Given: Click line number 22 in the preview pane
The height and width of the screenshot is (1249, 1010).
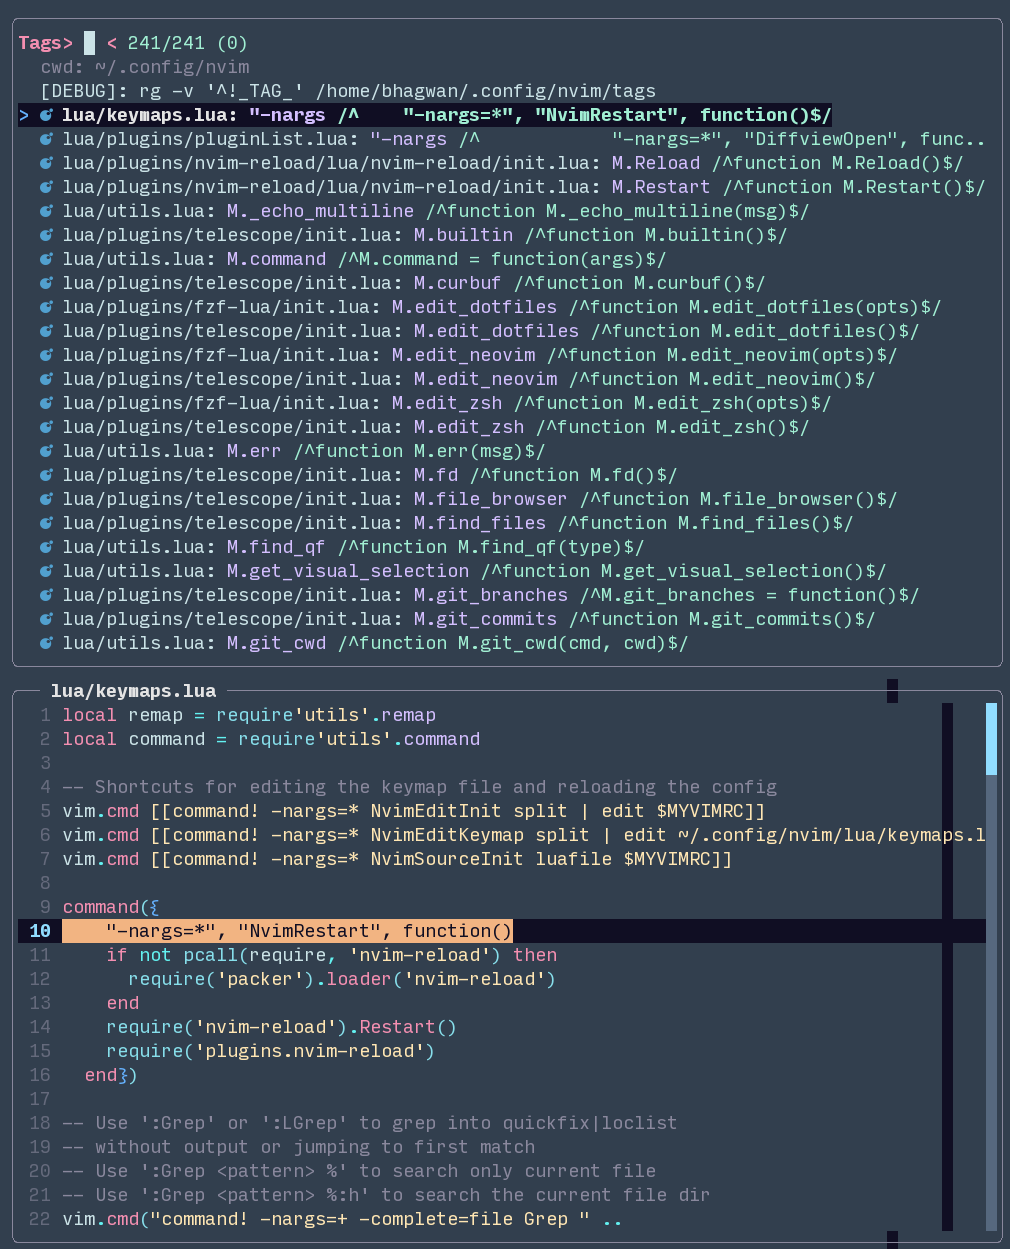Looking at the screenshot, I should [x=39, y=1219].
